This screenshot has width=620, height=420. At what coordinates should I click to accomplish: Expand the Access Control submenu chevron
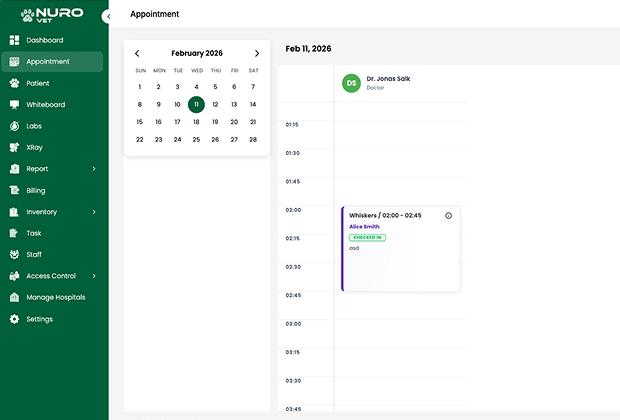click(x=94, y=276)
